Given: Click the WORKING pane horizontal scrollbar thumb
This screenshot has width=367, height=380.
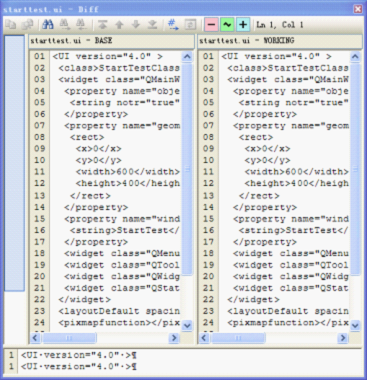Looking at the screenshot, I should [238, 338].
